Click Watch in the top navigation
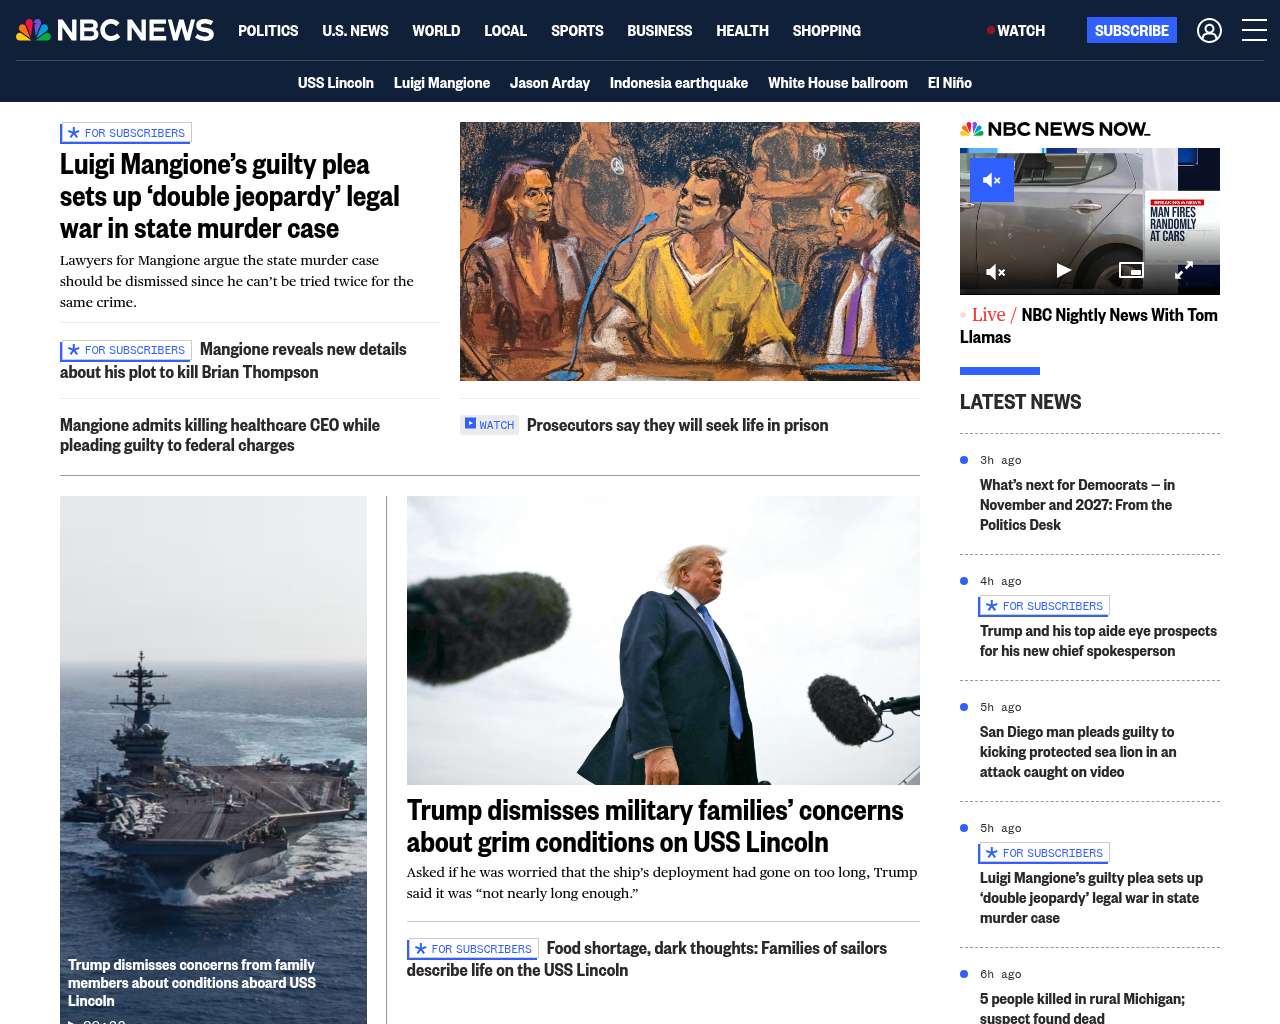Image resolution: width=1280 pixels, height=1024 pixels. click(x=1016, y=31)
